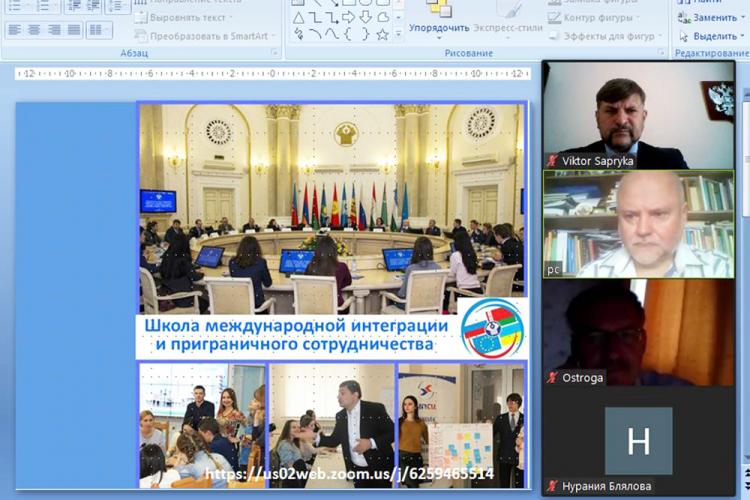
Task: Justify the paragraph text
Action: [74, 30]
